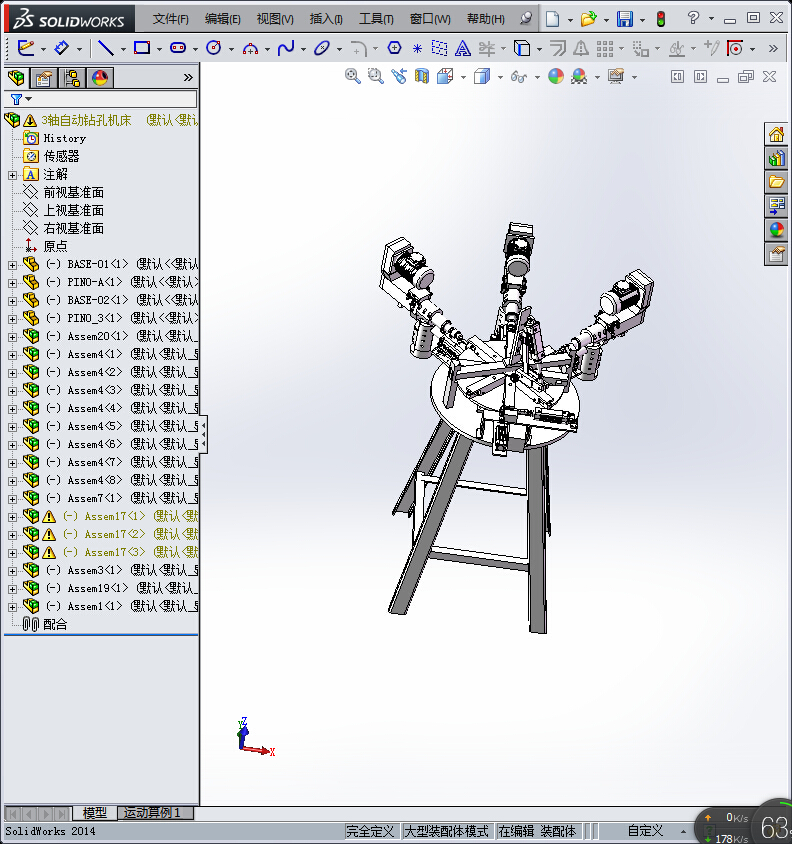Expand more FeatureManager tabs chevron

(188, 78)
